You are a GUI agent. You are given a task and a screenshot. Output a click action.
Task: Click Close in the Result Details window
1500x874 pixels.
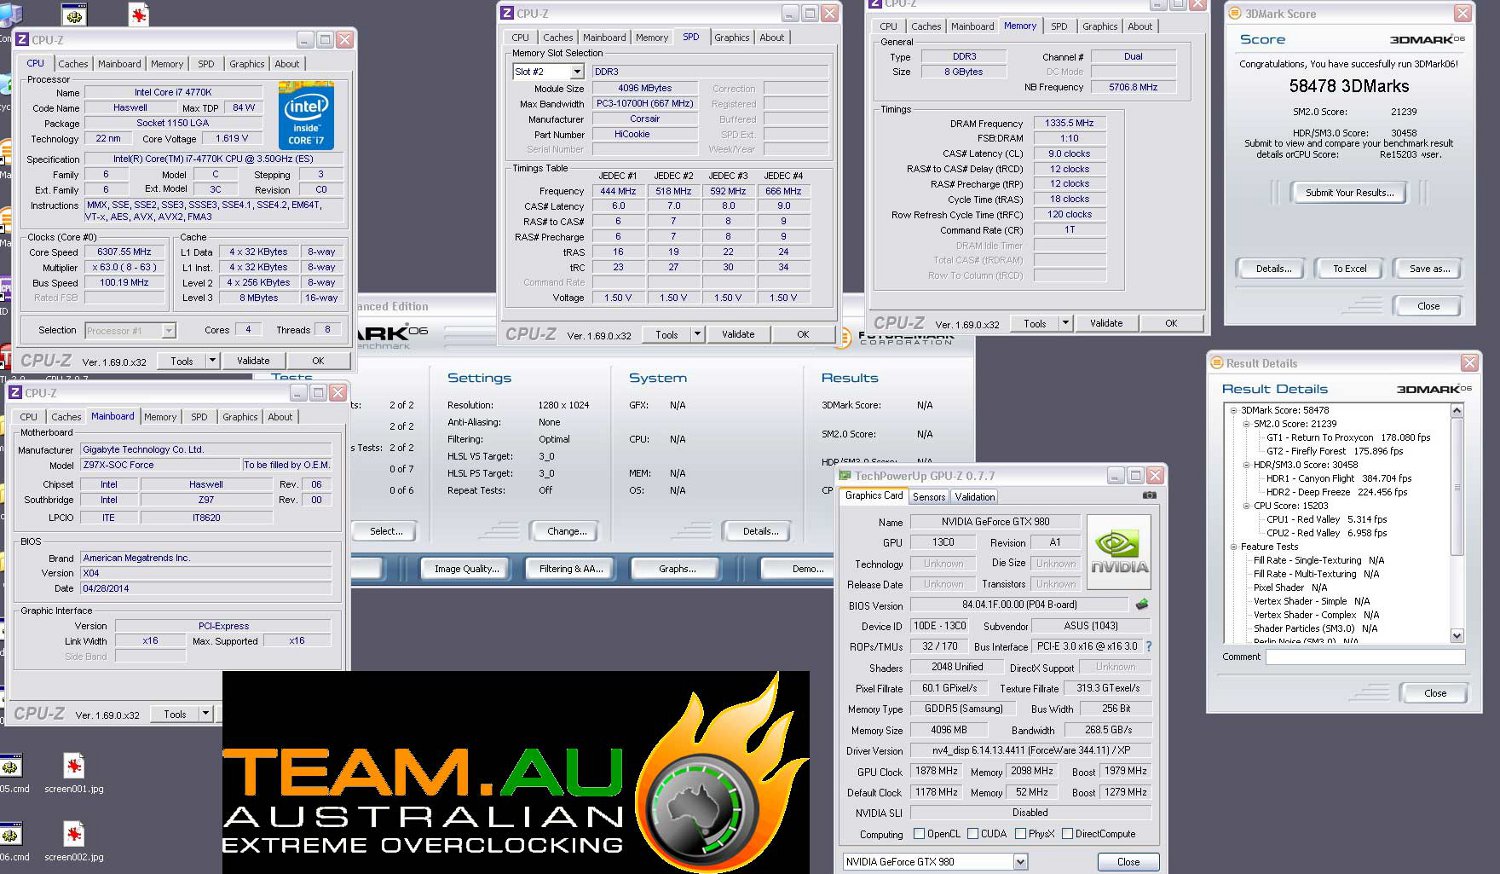pos(1435,693)
